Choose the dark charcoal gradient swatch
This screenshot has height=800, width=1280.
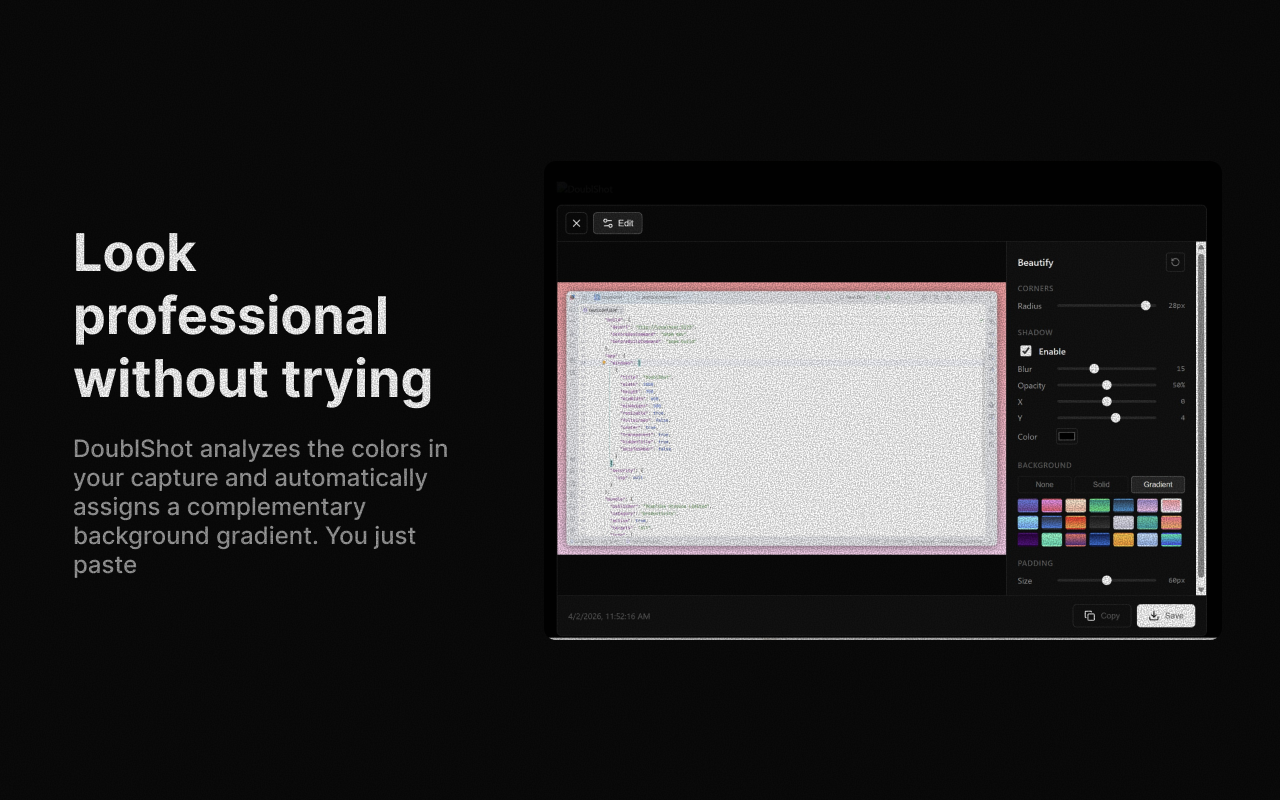coord(1100,523)
